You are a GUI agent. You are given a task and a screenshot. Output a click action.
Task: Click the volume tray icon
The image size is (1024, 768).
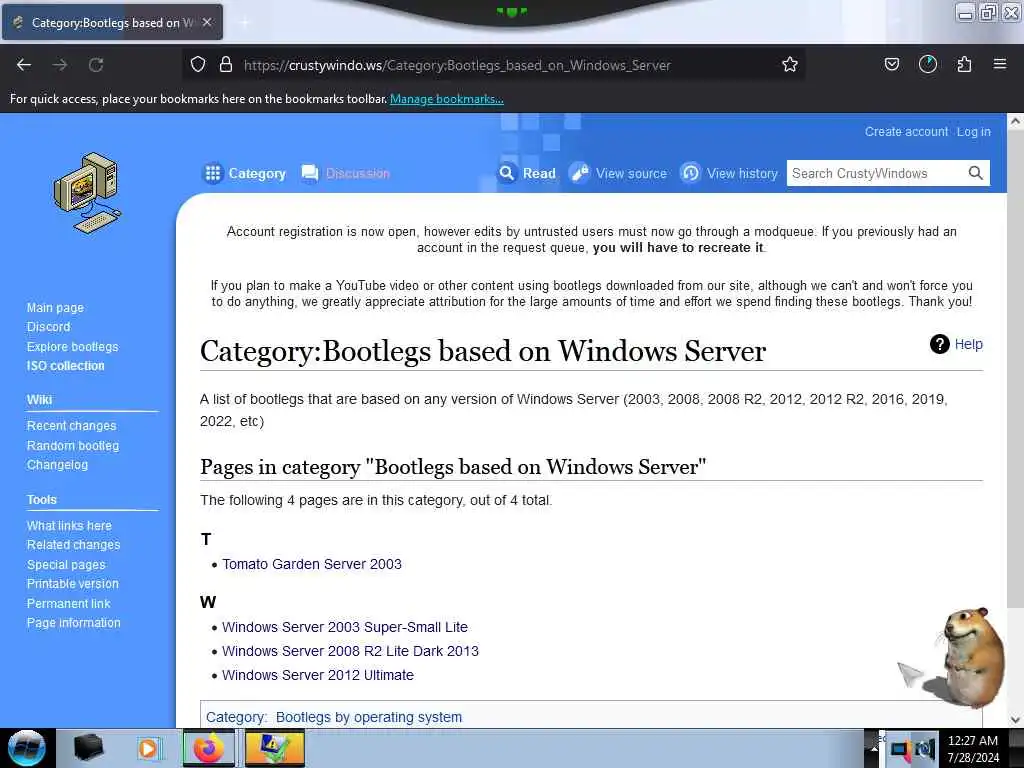(x=925, y=750)
